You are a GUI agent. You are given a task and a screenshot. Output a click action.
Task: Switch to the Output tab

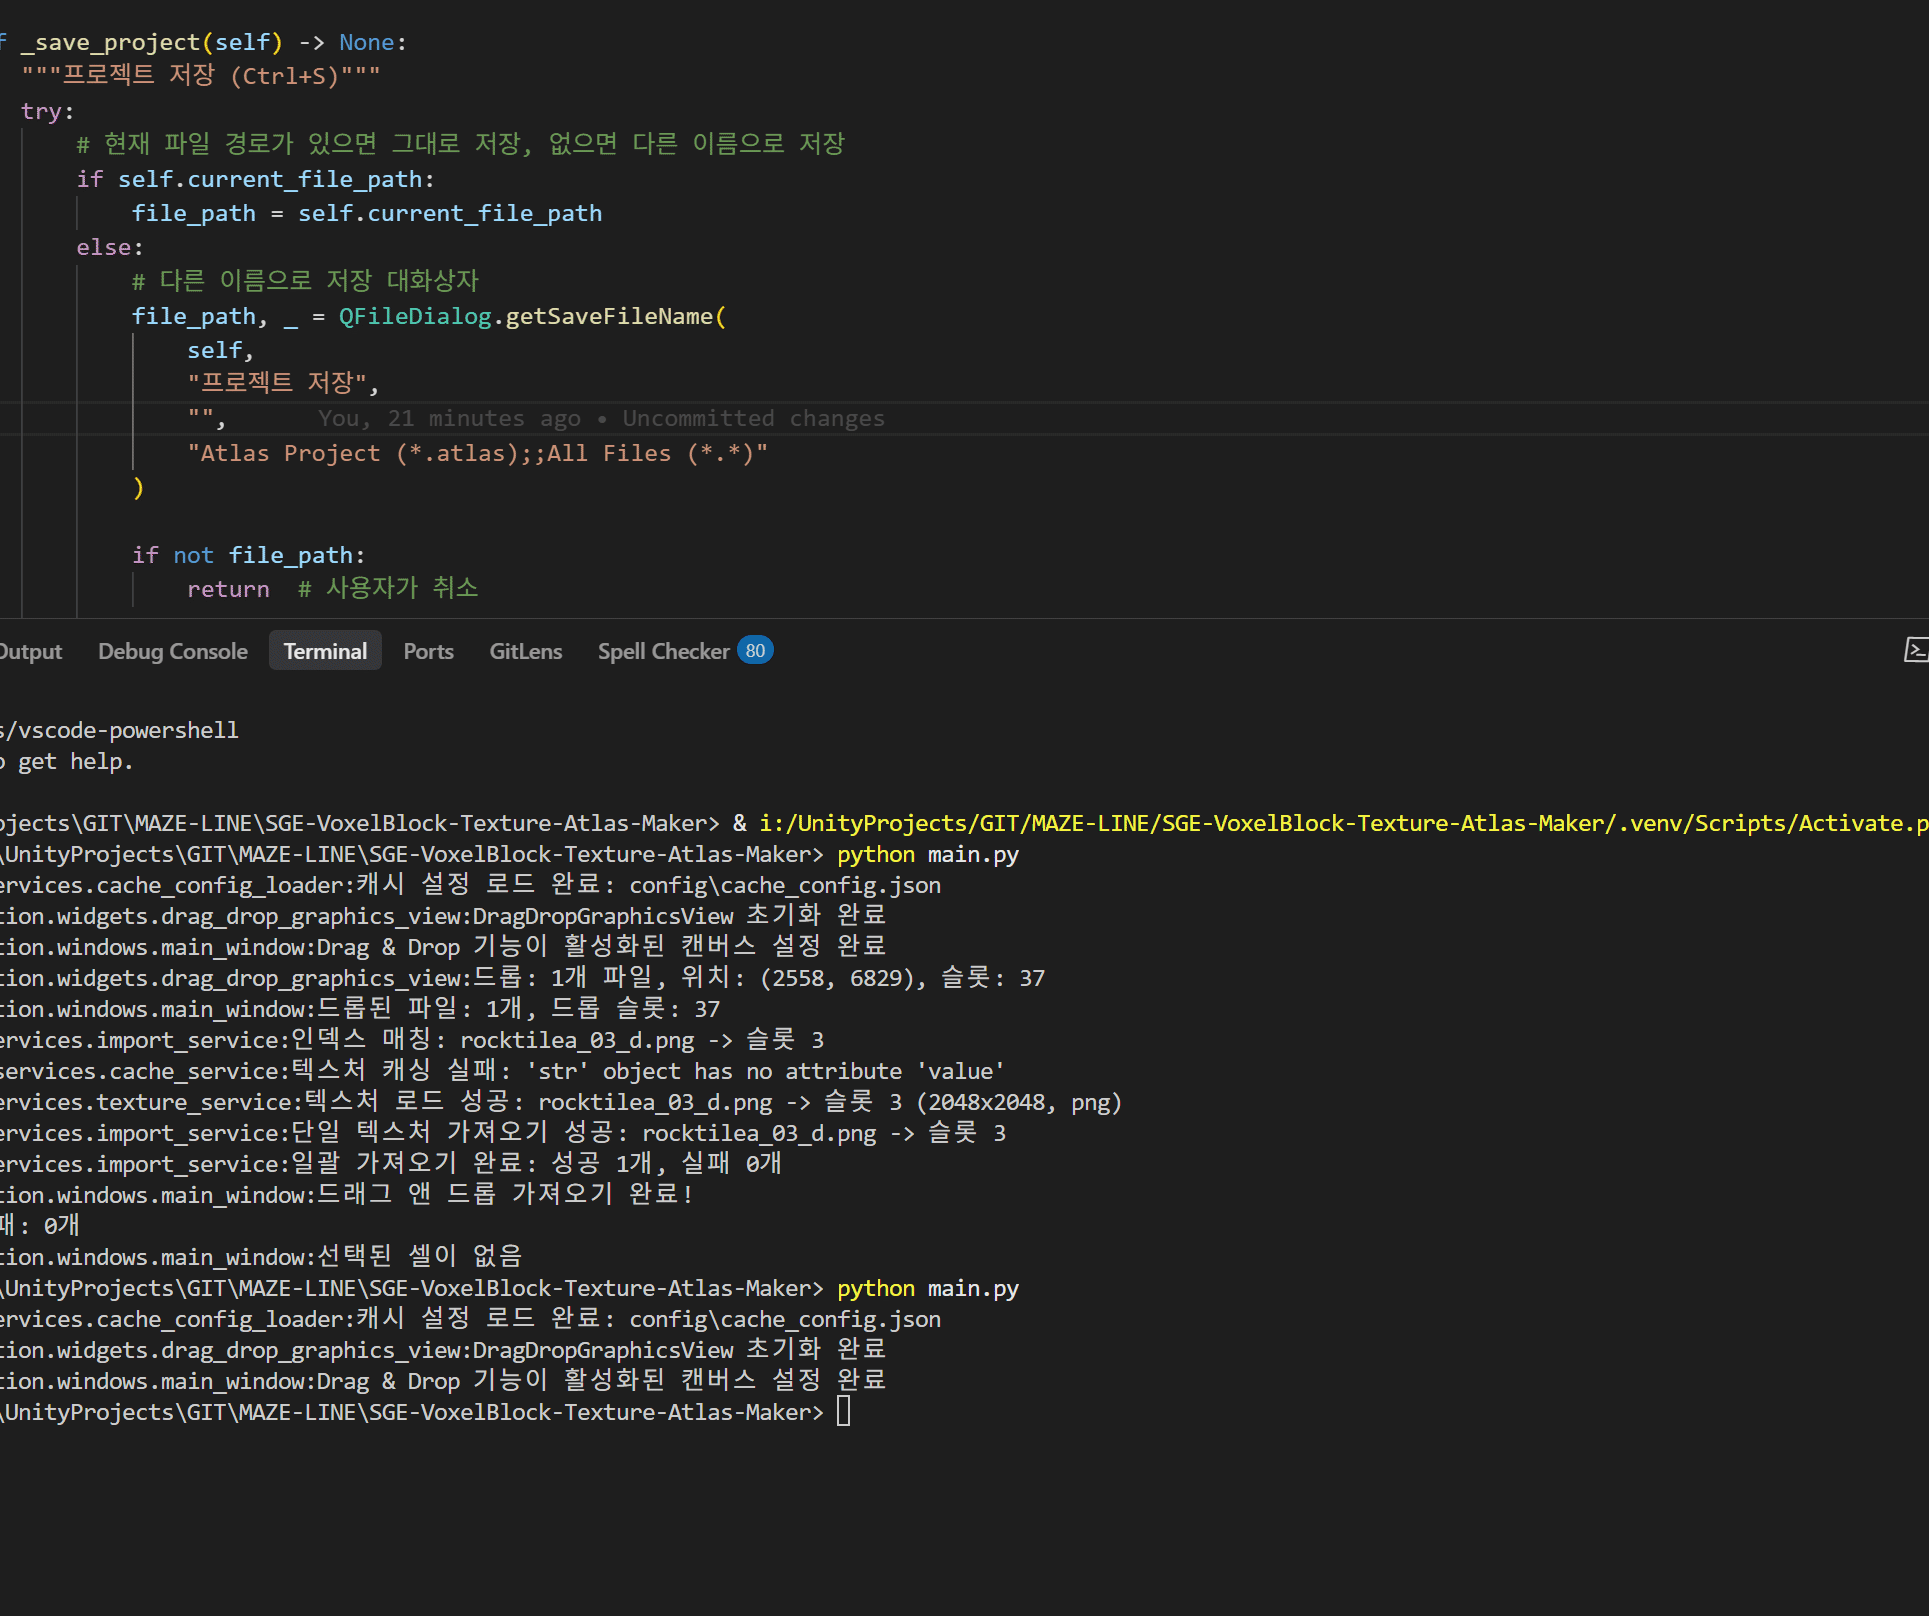pyautogui.click(x=30, y=652)
